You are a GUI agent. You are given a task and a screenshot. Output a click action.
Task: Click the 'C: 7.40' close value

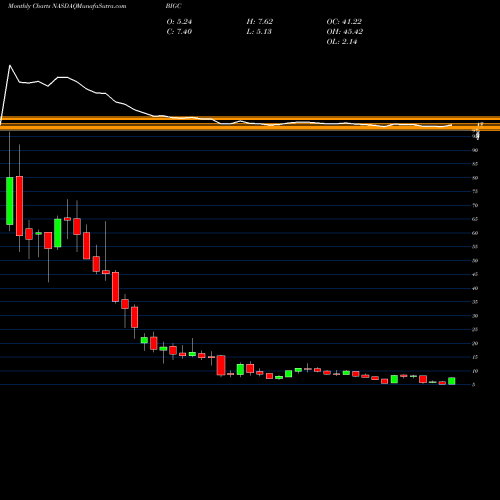179,32
